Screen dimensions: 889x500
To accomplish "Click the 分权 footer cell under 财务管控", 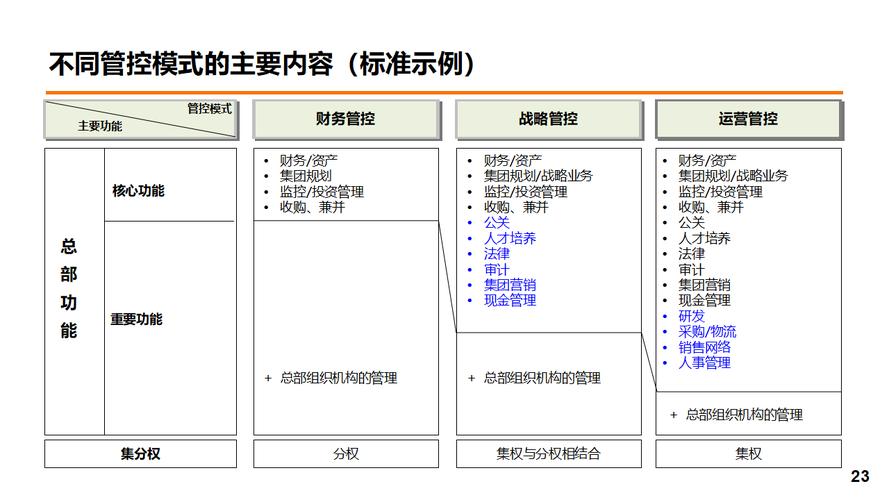I will coord(346,454).
